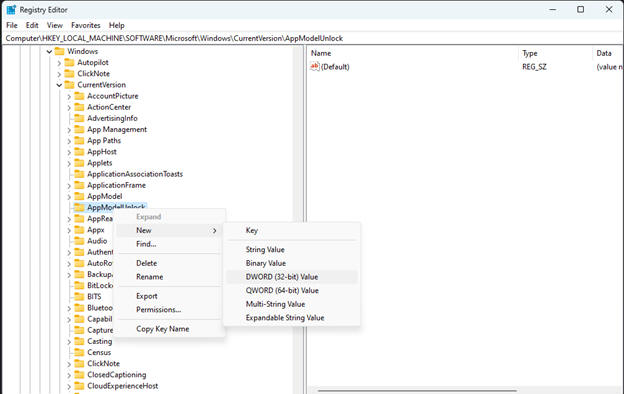624x394 pixels.
Task: Click the Registry Editor app icon in title bar
Action: (x=11, y=10)
